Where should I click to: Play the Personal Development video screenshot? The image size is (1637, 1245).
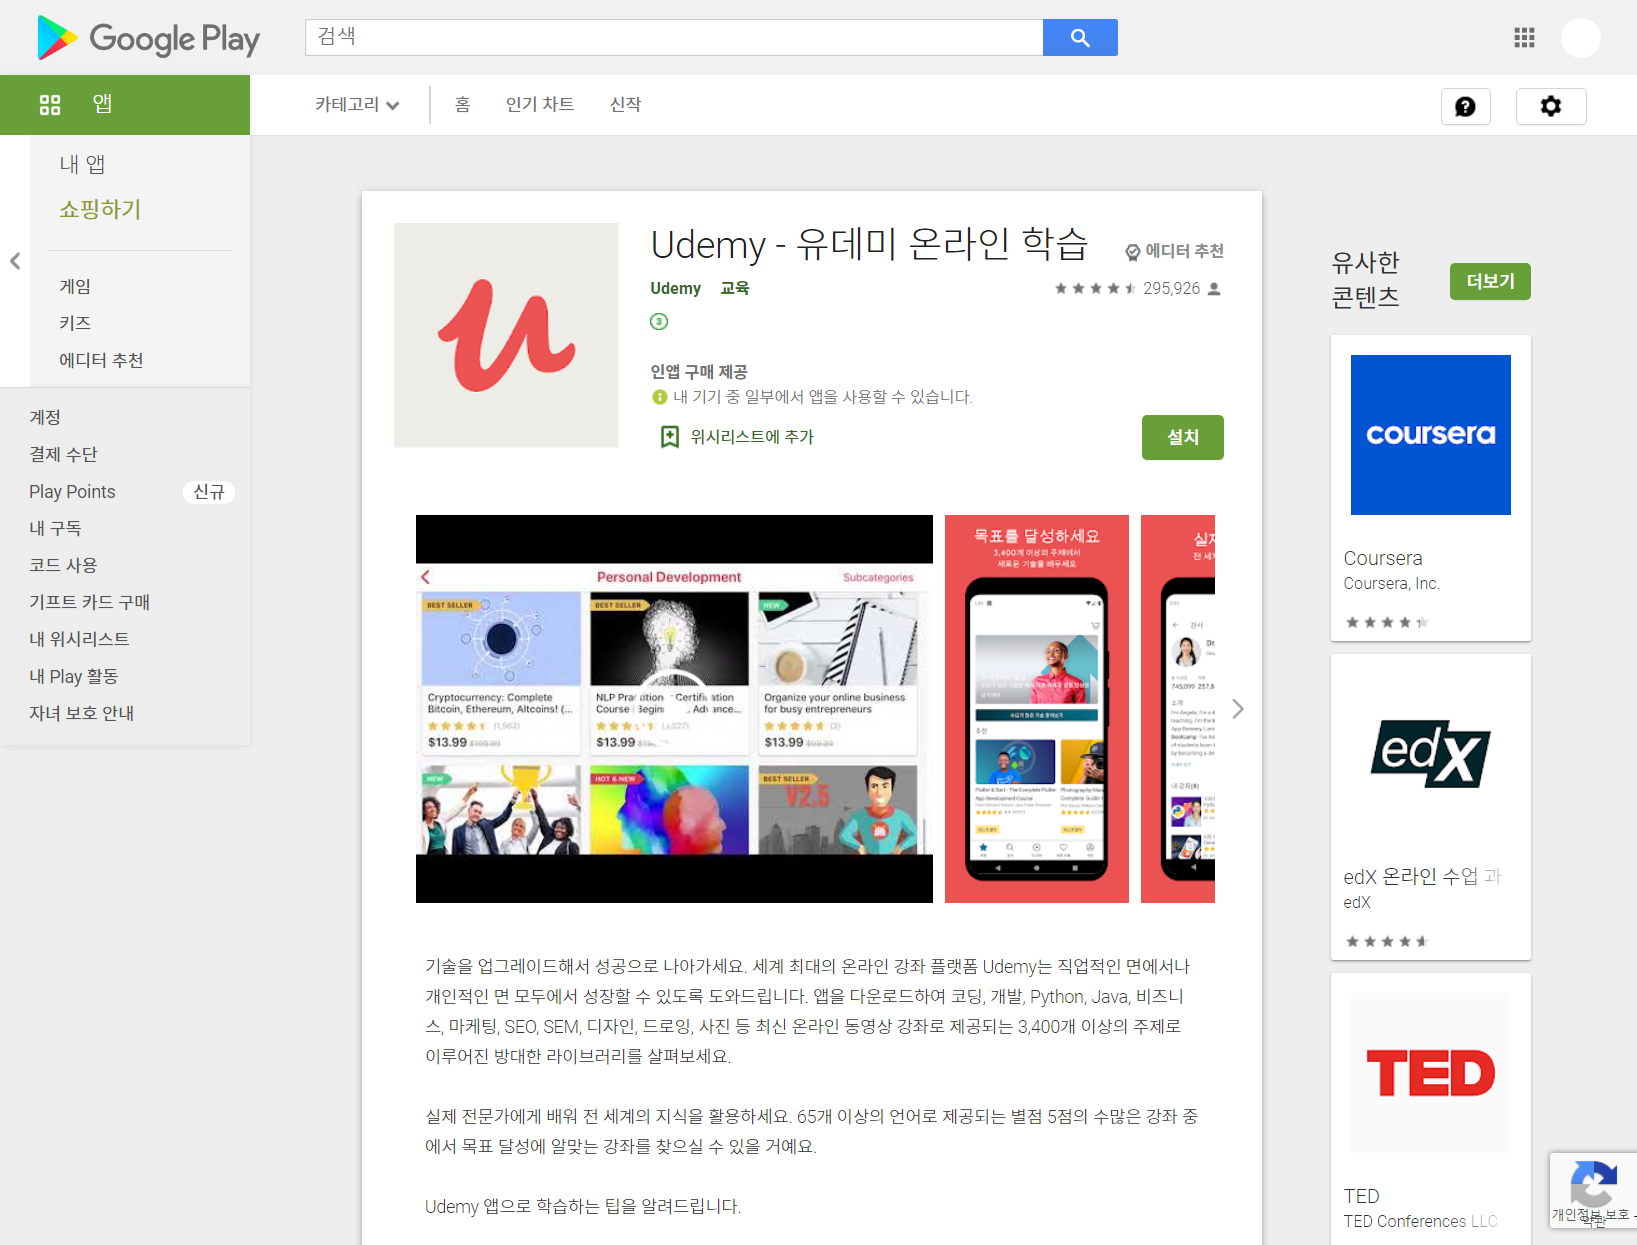tap(674, 709)
